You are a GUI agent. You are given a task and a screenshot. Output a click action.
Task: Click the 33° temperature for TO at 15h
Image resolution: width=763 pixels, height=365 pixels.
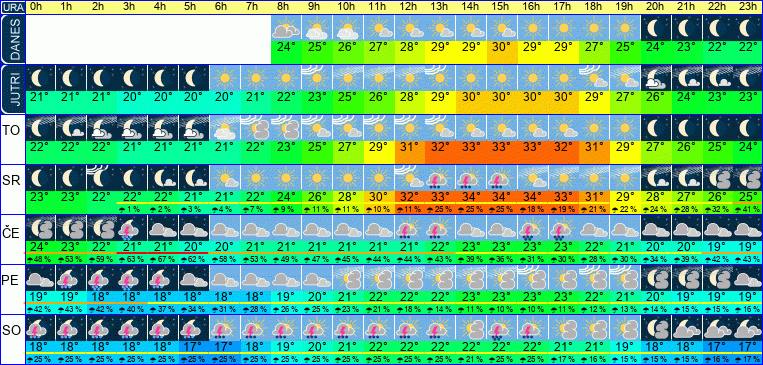502,147
